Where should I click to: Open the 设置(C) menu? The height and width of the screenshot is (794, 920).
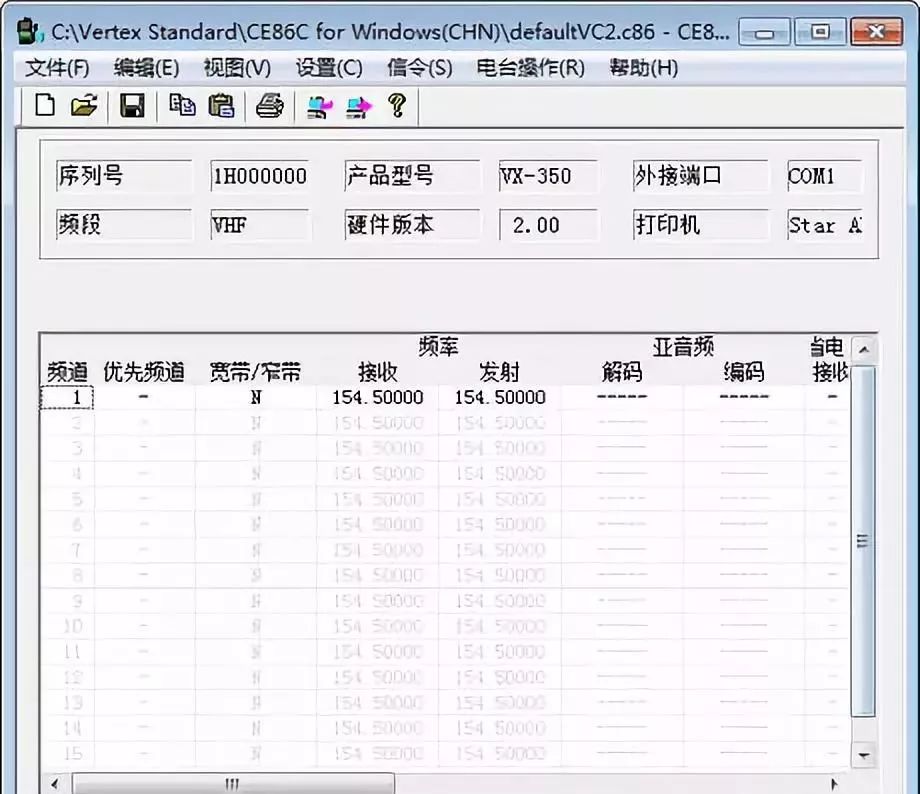point(329,68)
